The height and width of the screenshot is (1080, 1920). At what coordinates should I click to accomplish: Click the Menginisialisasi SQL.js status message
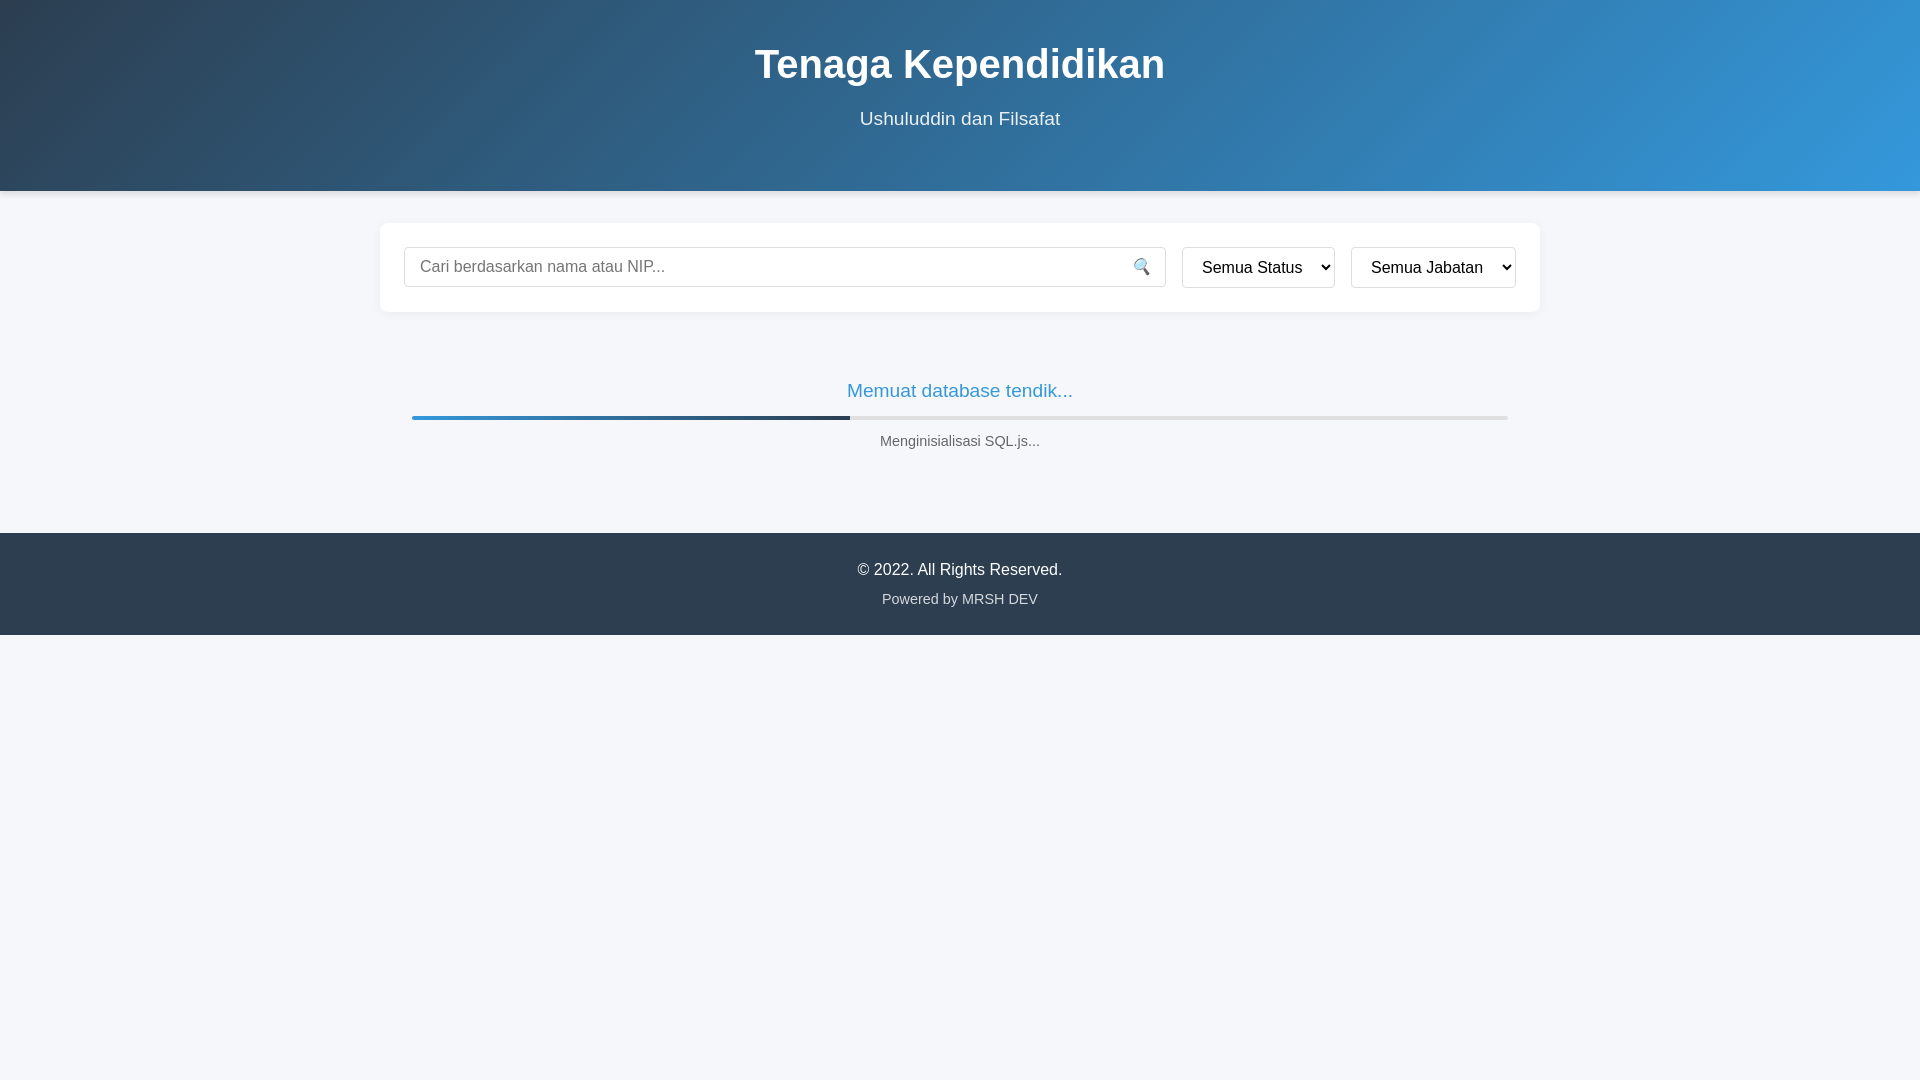tap(959, 441)
